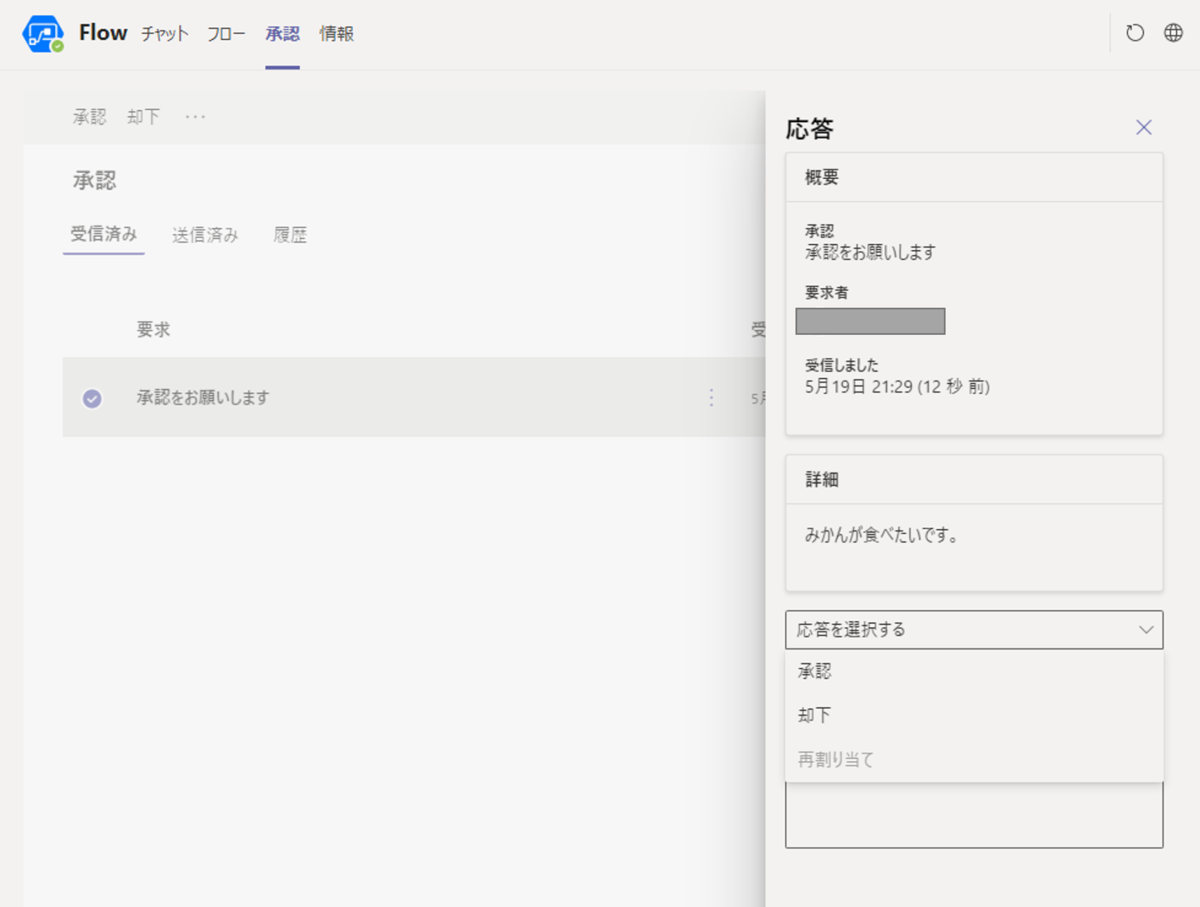Select the 送信済み sub-tab

205,235
